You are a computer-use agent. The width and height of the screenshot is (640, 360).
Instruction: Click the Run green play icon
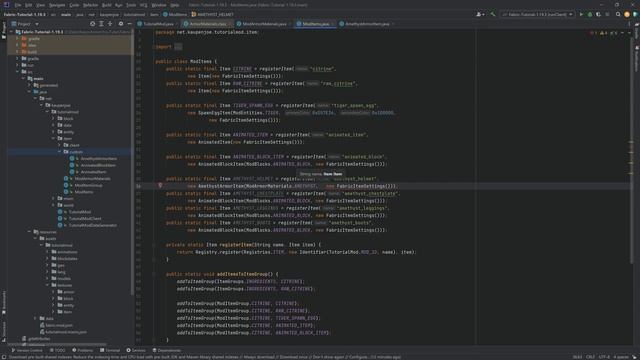coord(581,14)
